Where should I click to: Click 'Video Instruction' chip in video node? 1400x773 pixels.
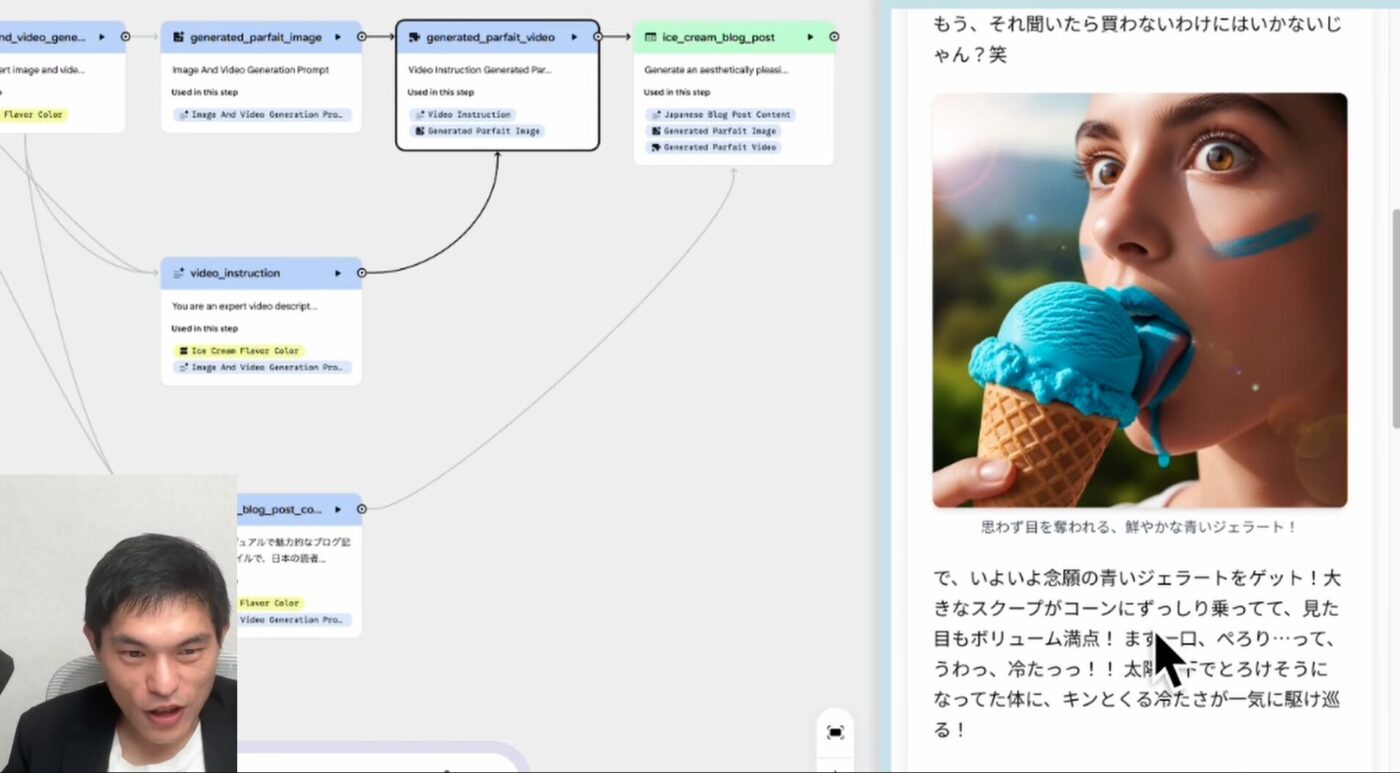click(462, 115)
